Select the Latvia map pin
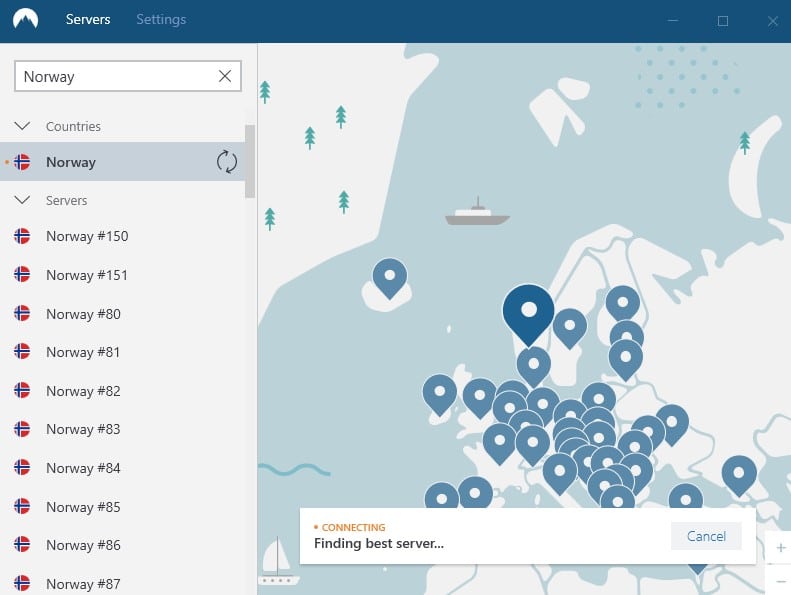Screen dimensions: 791x595 click(x=626, y=359)
